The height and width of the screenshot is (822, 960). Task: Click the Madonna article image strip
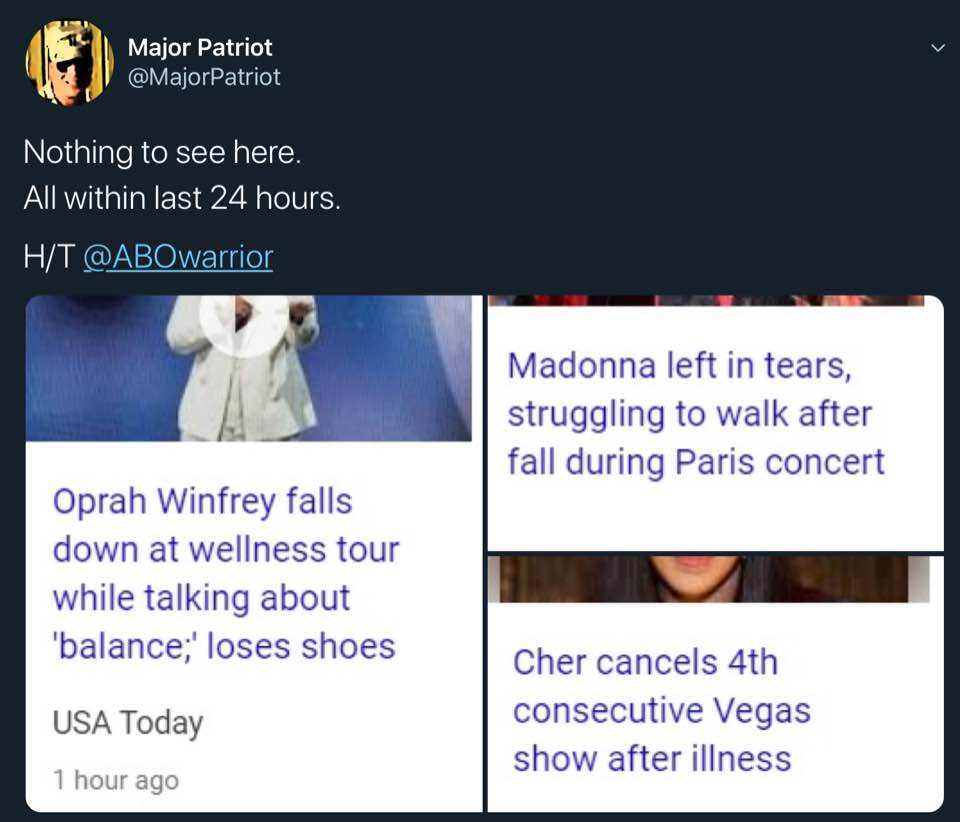[x=706, y=300]
